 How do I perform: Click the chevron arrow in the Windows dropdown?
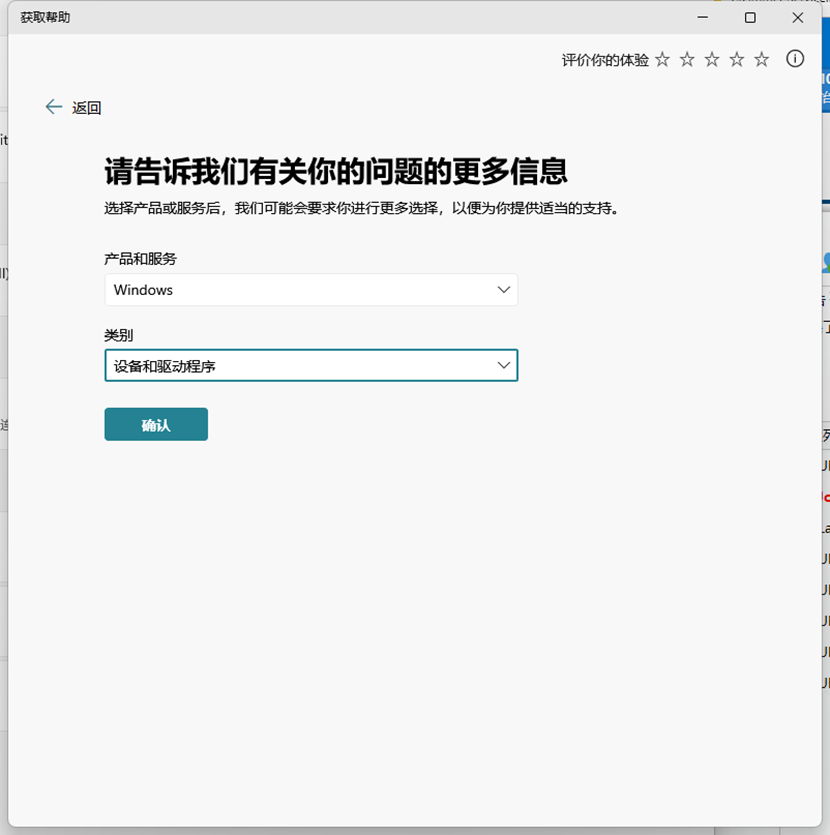coord(503,290)
